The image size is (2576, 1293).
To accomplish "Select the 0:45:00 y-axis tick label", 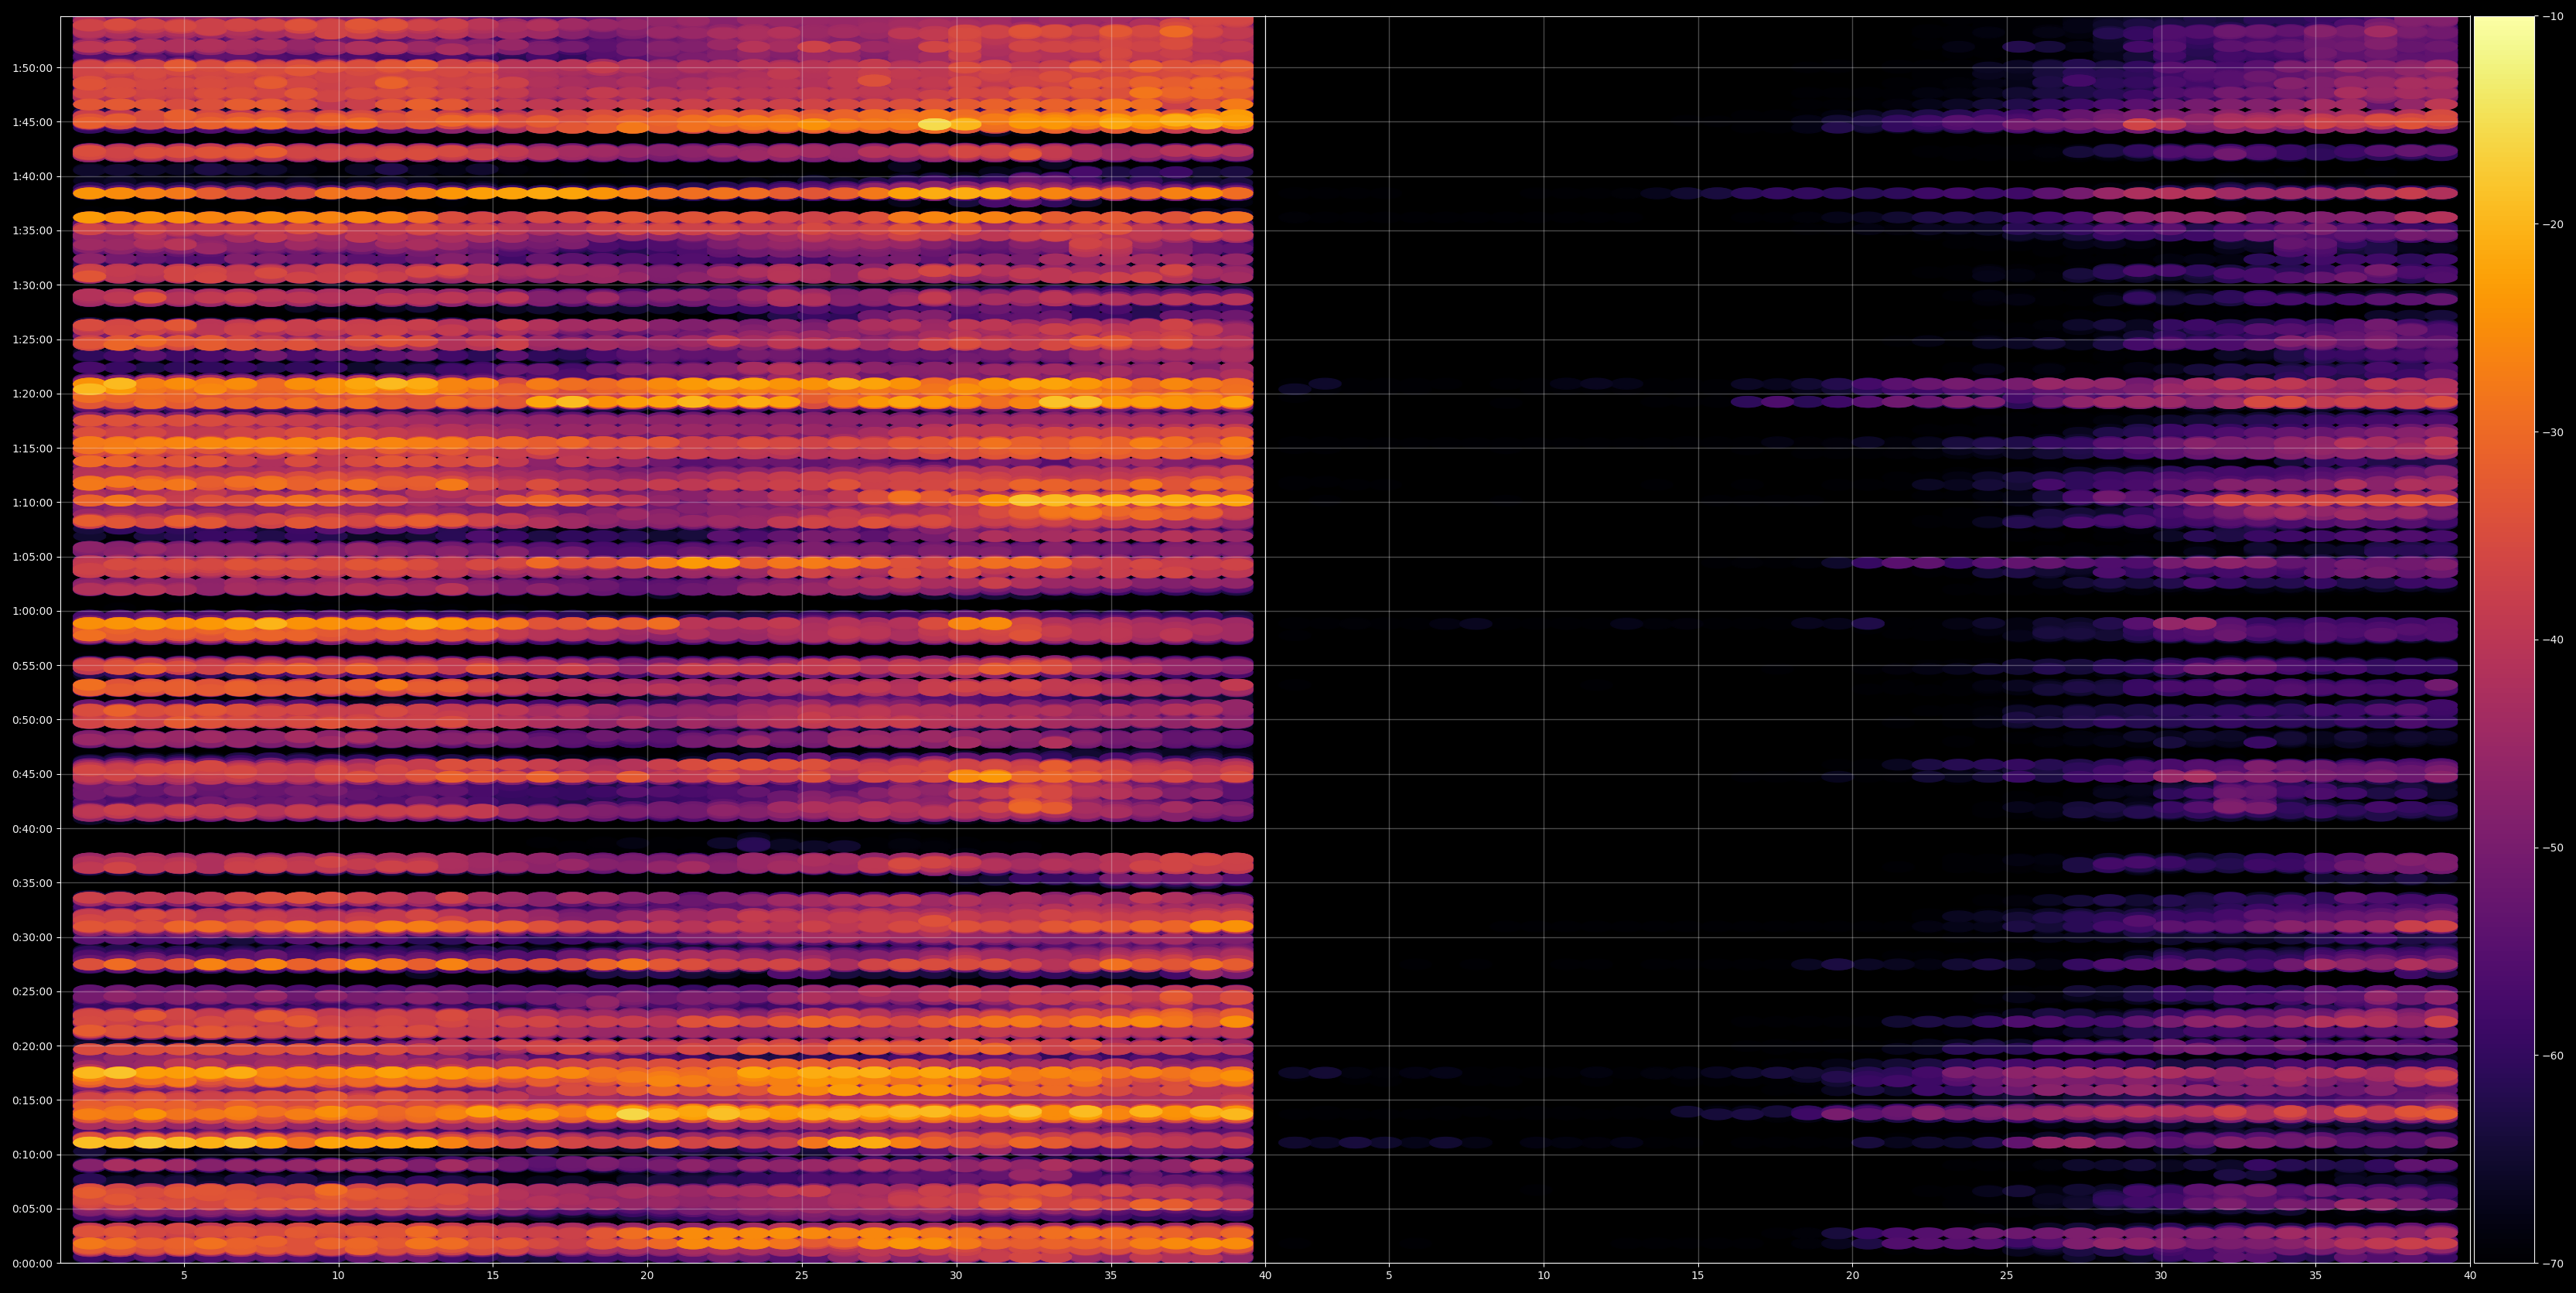I will [x=32, y=774].
